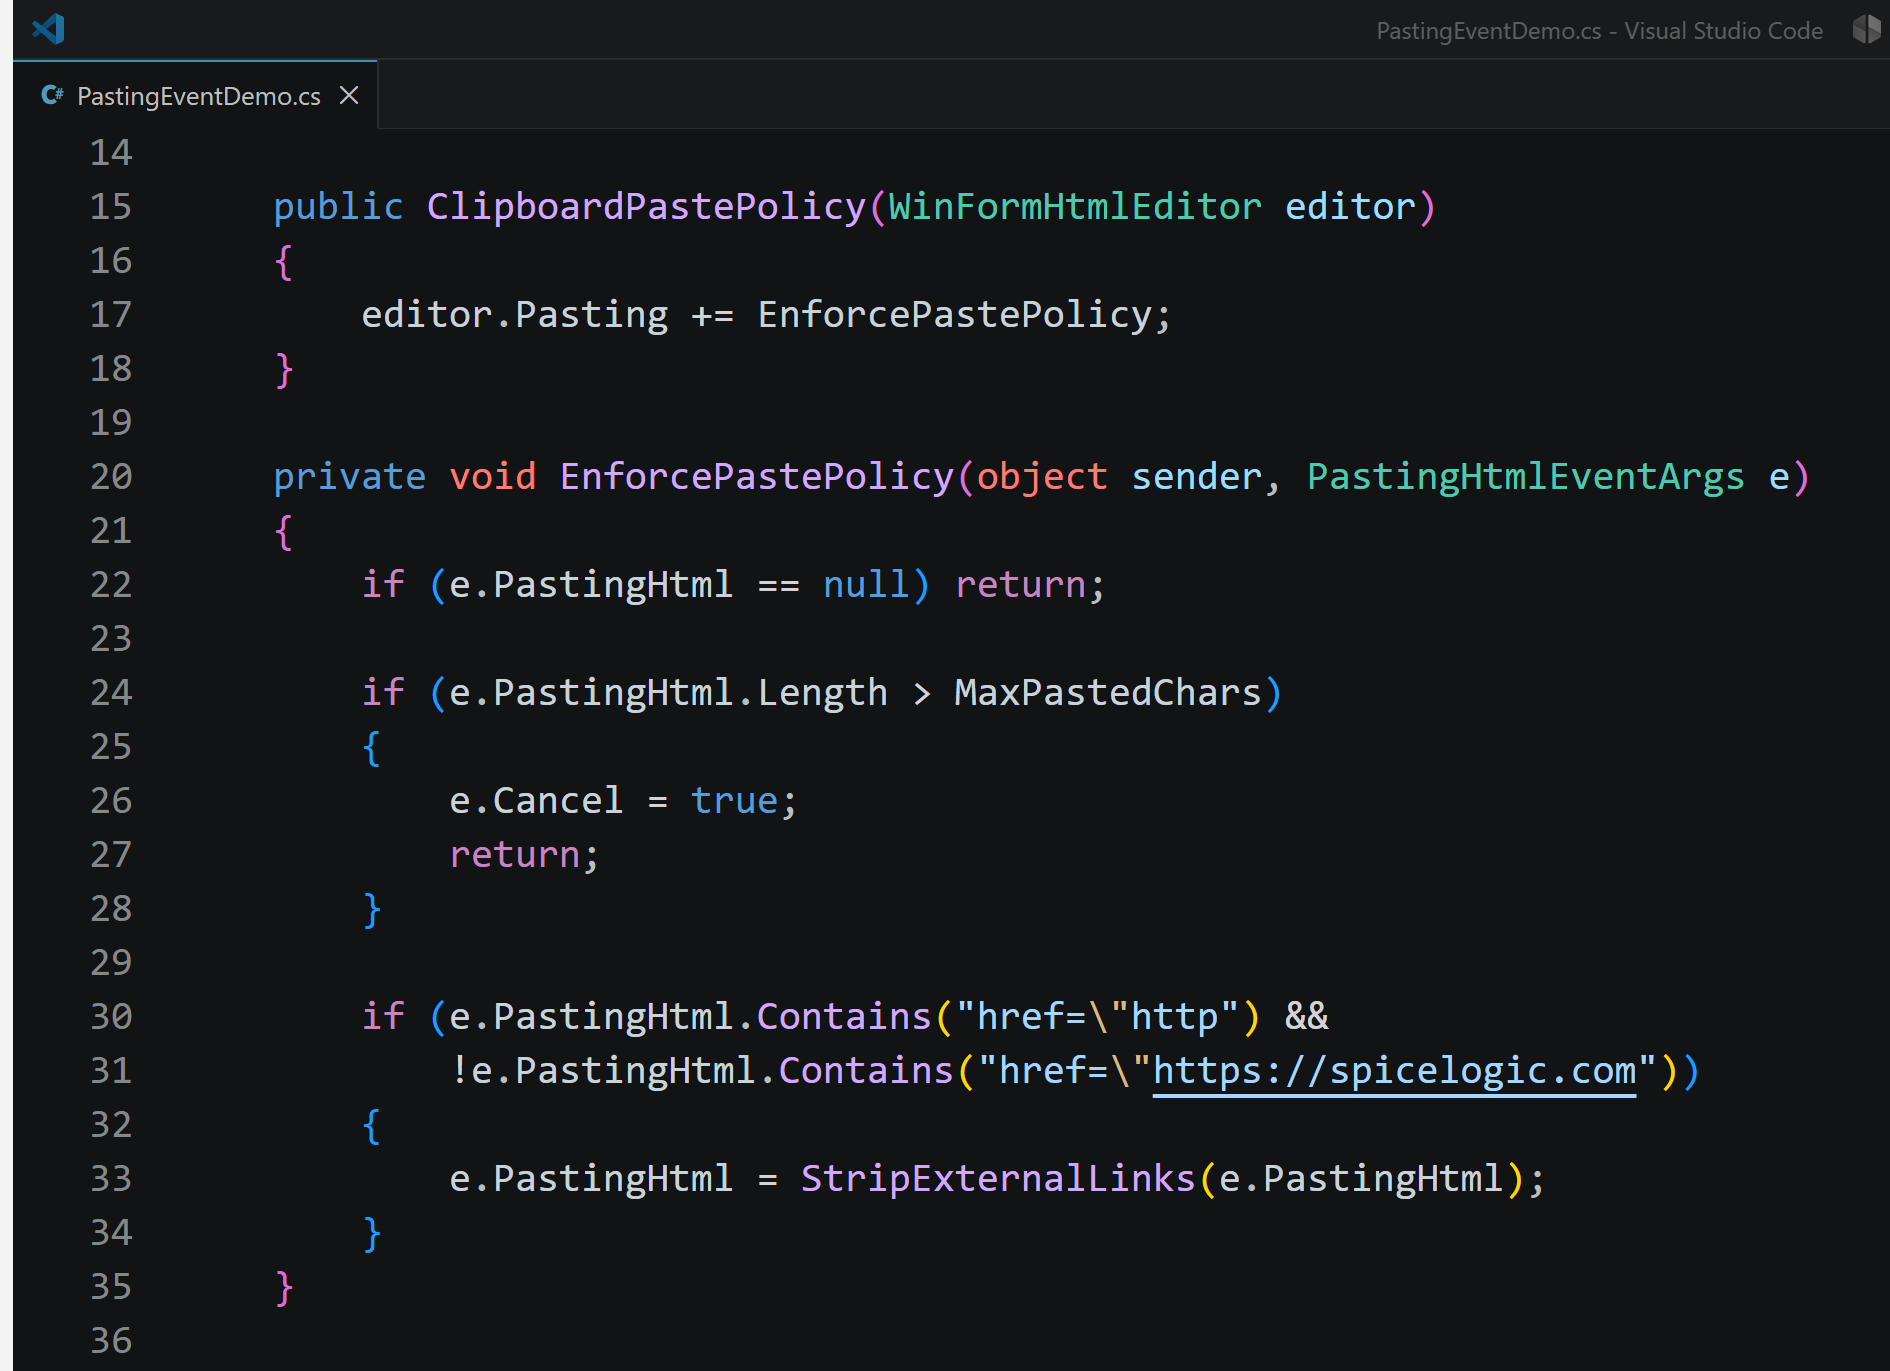Click the 'return;' statement on line 27
The image size is (1890, 1371).
524,854
